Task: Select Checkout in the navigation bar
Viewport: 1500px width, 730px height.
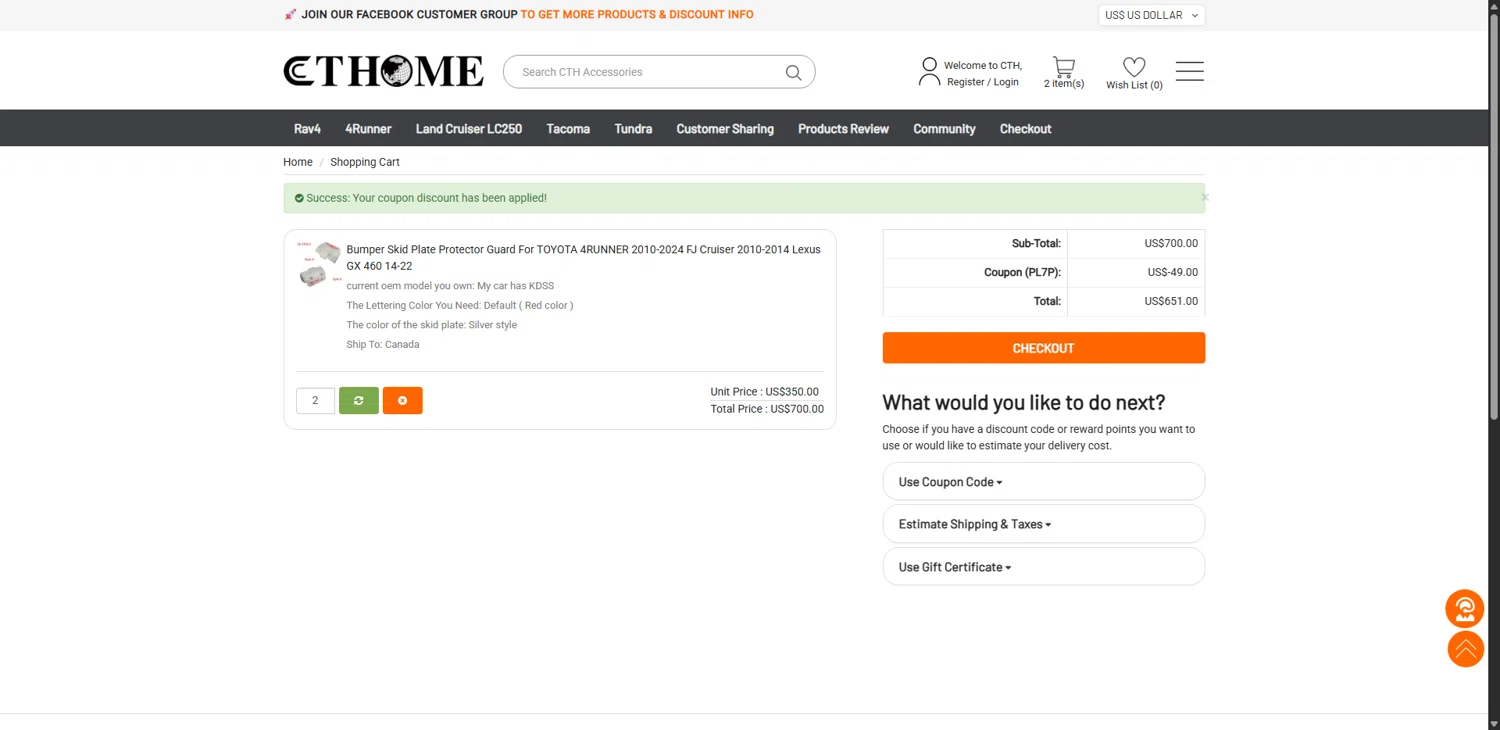Action: click(x=1025, y=129)
